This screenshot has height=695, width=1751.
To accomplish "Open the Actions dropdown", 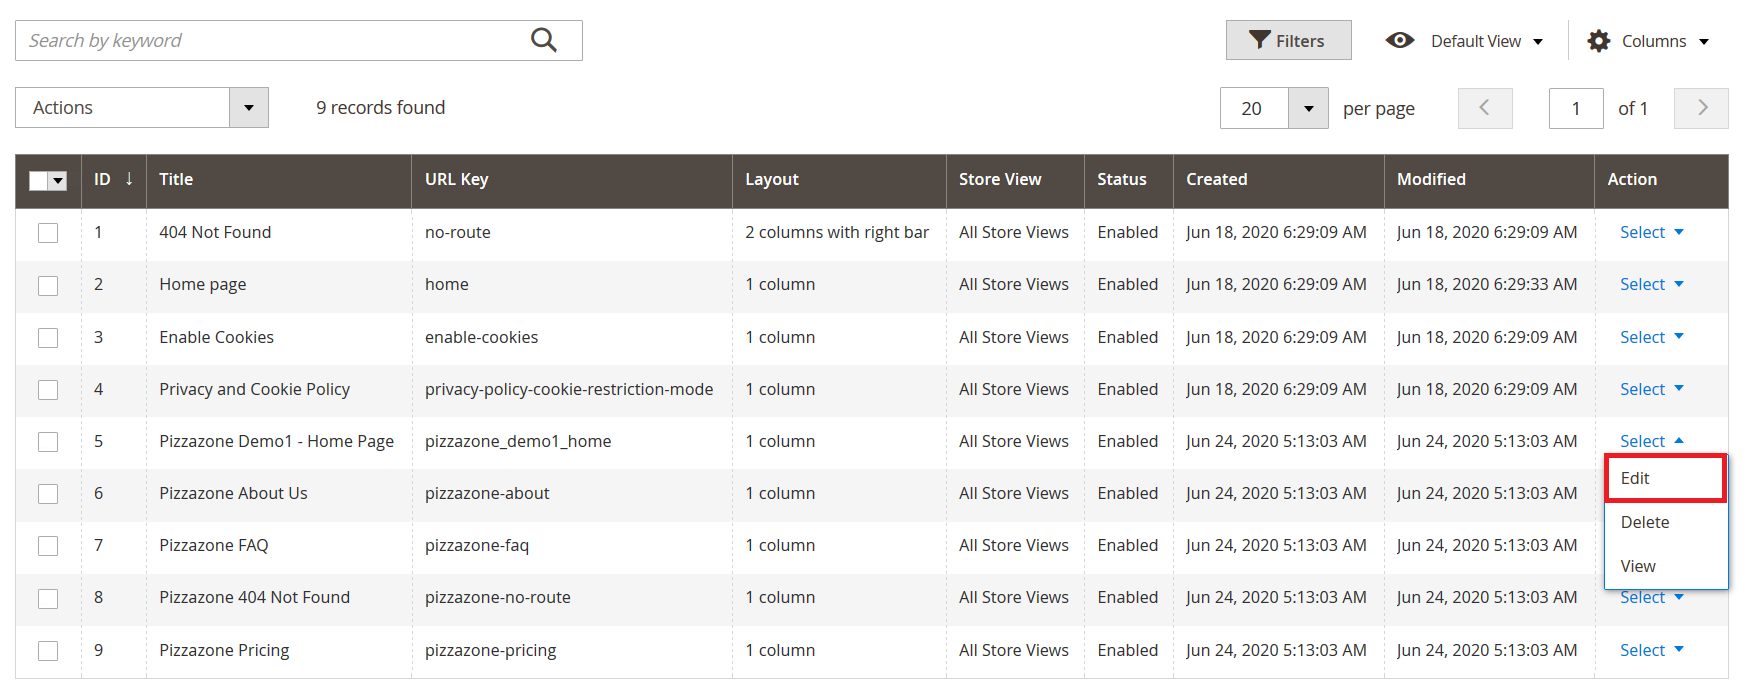I will click(142, 108).
